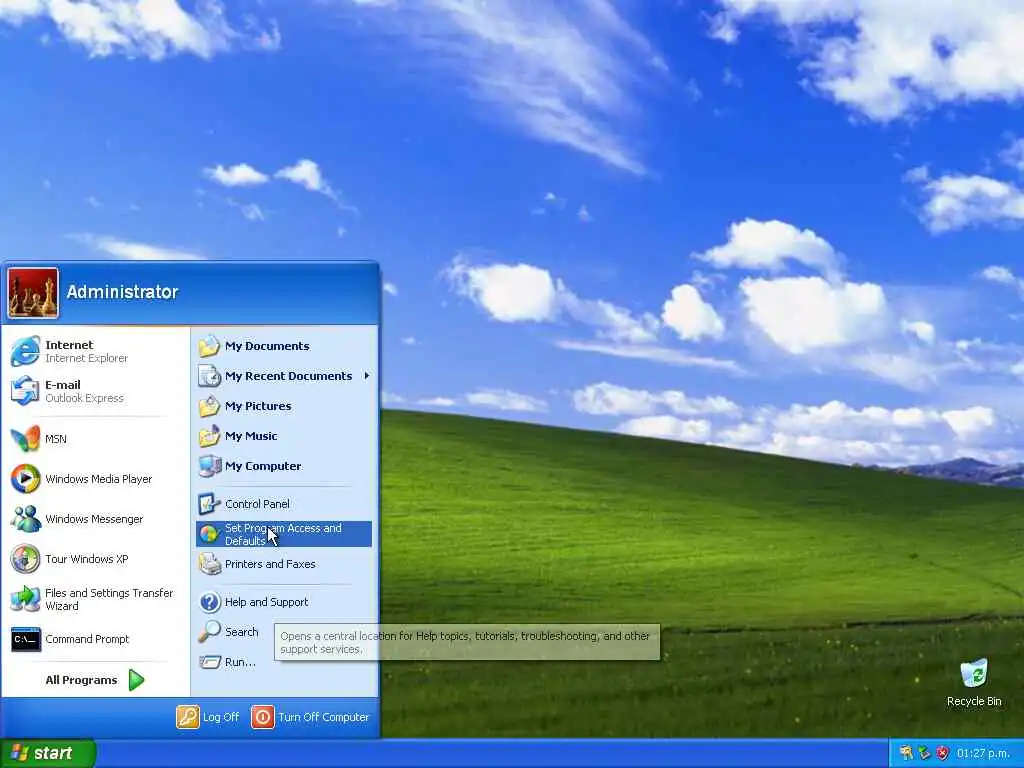Click the My Documents folder icon
Image resolution: width=1024 pixels, height=768 pixels.
click(209, 346)
